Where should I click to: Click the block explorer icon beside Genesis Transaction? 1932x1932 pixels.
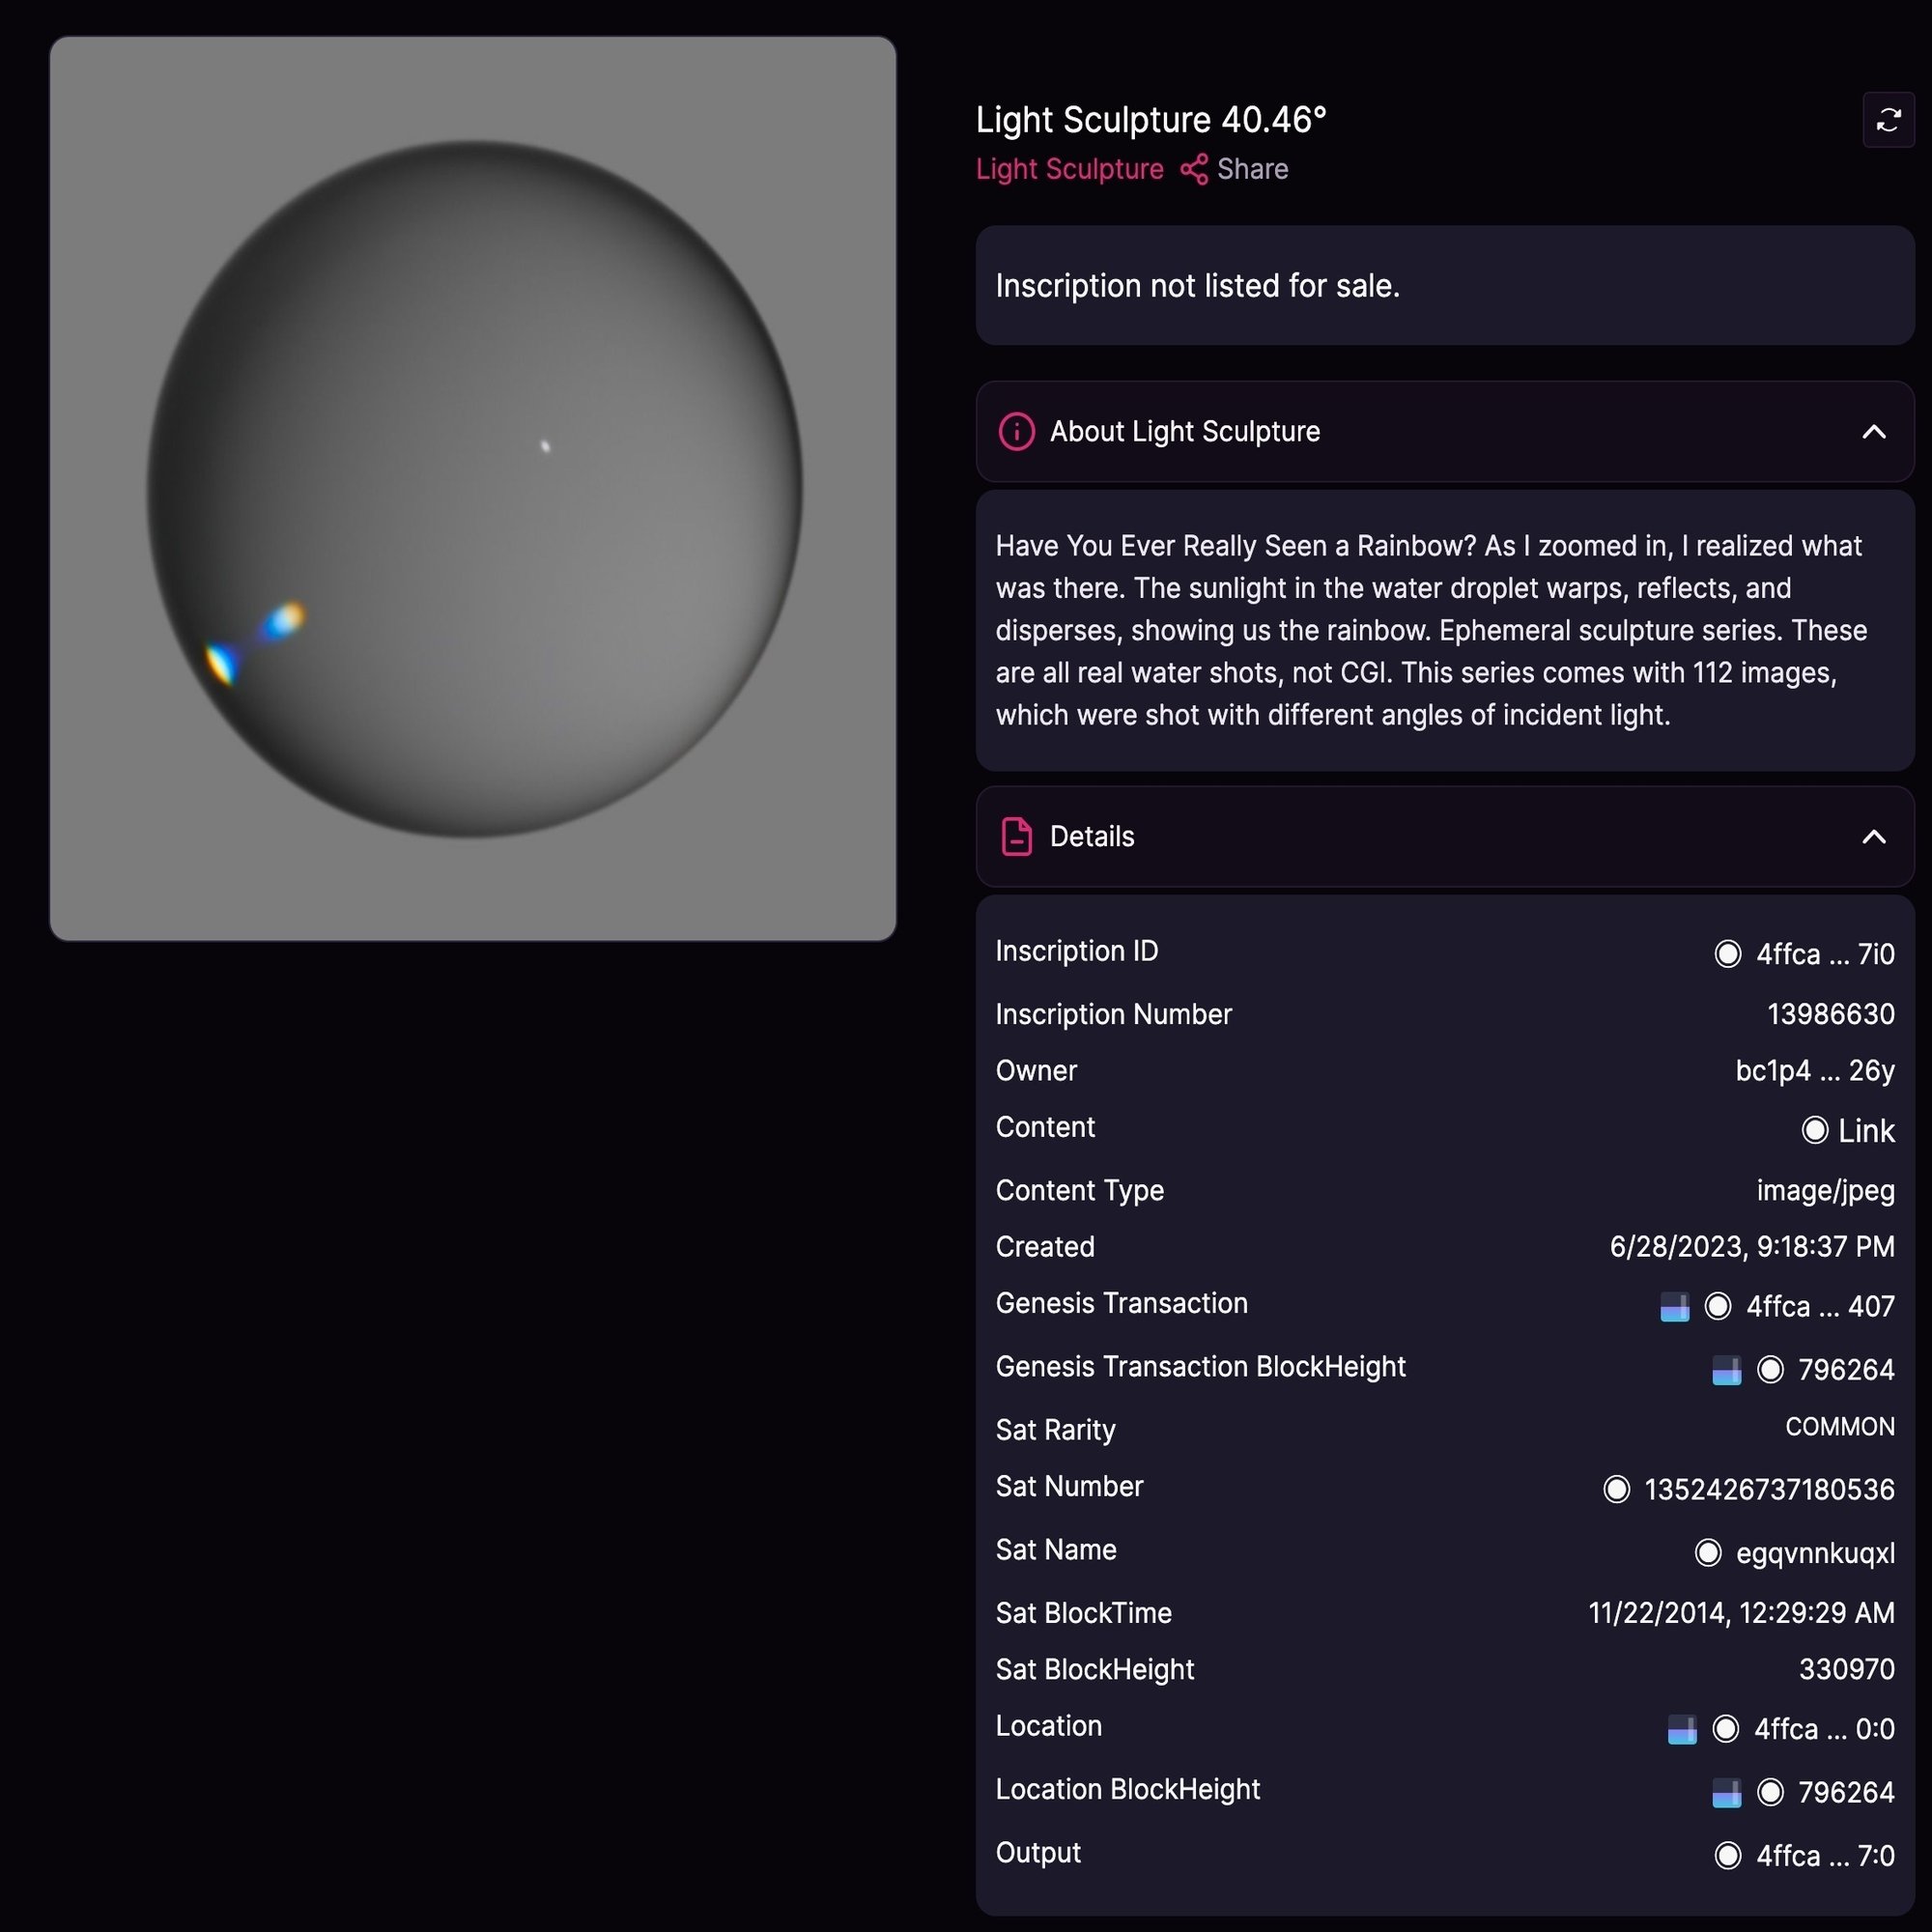point(1675,1307)
